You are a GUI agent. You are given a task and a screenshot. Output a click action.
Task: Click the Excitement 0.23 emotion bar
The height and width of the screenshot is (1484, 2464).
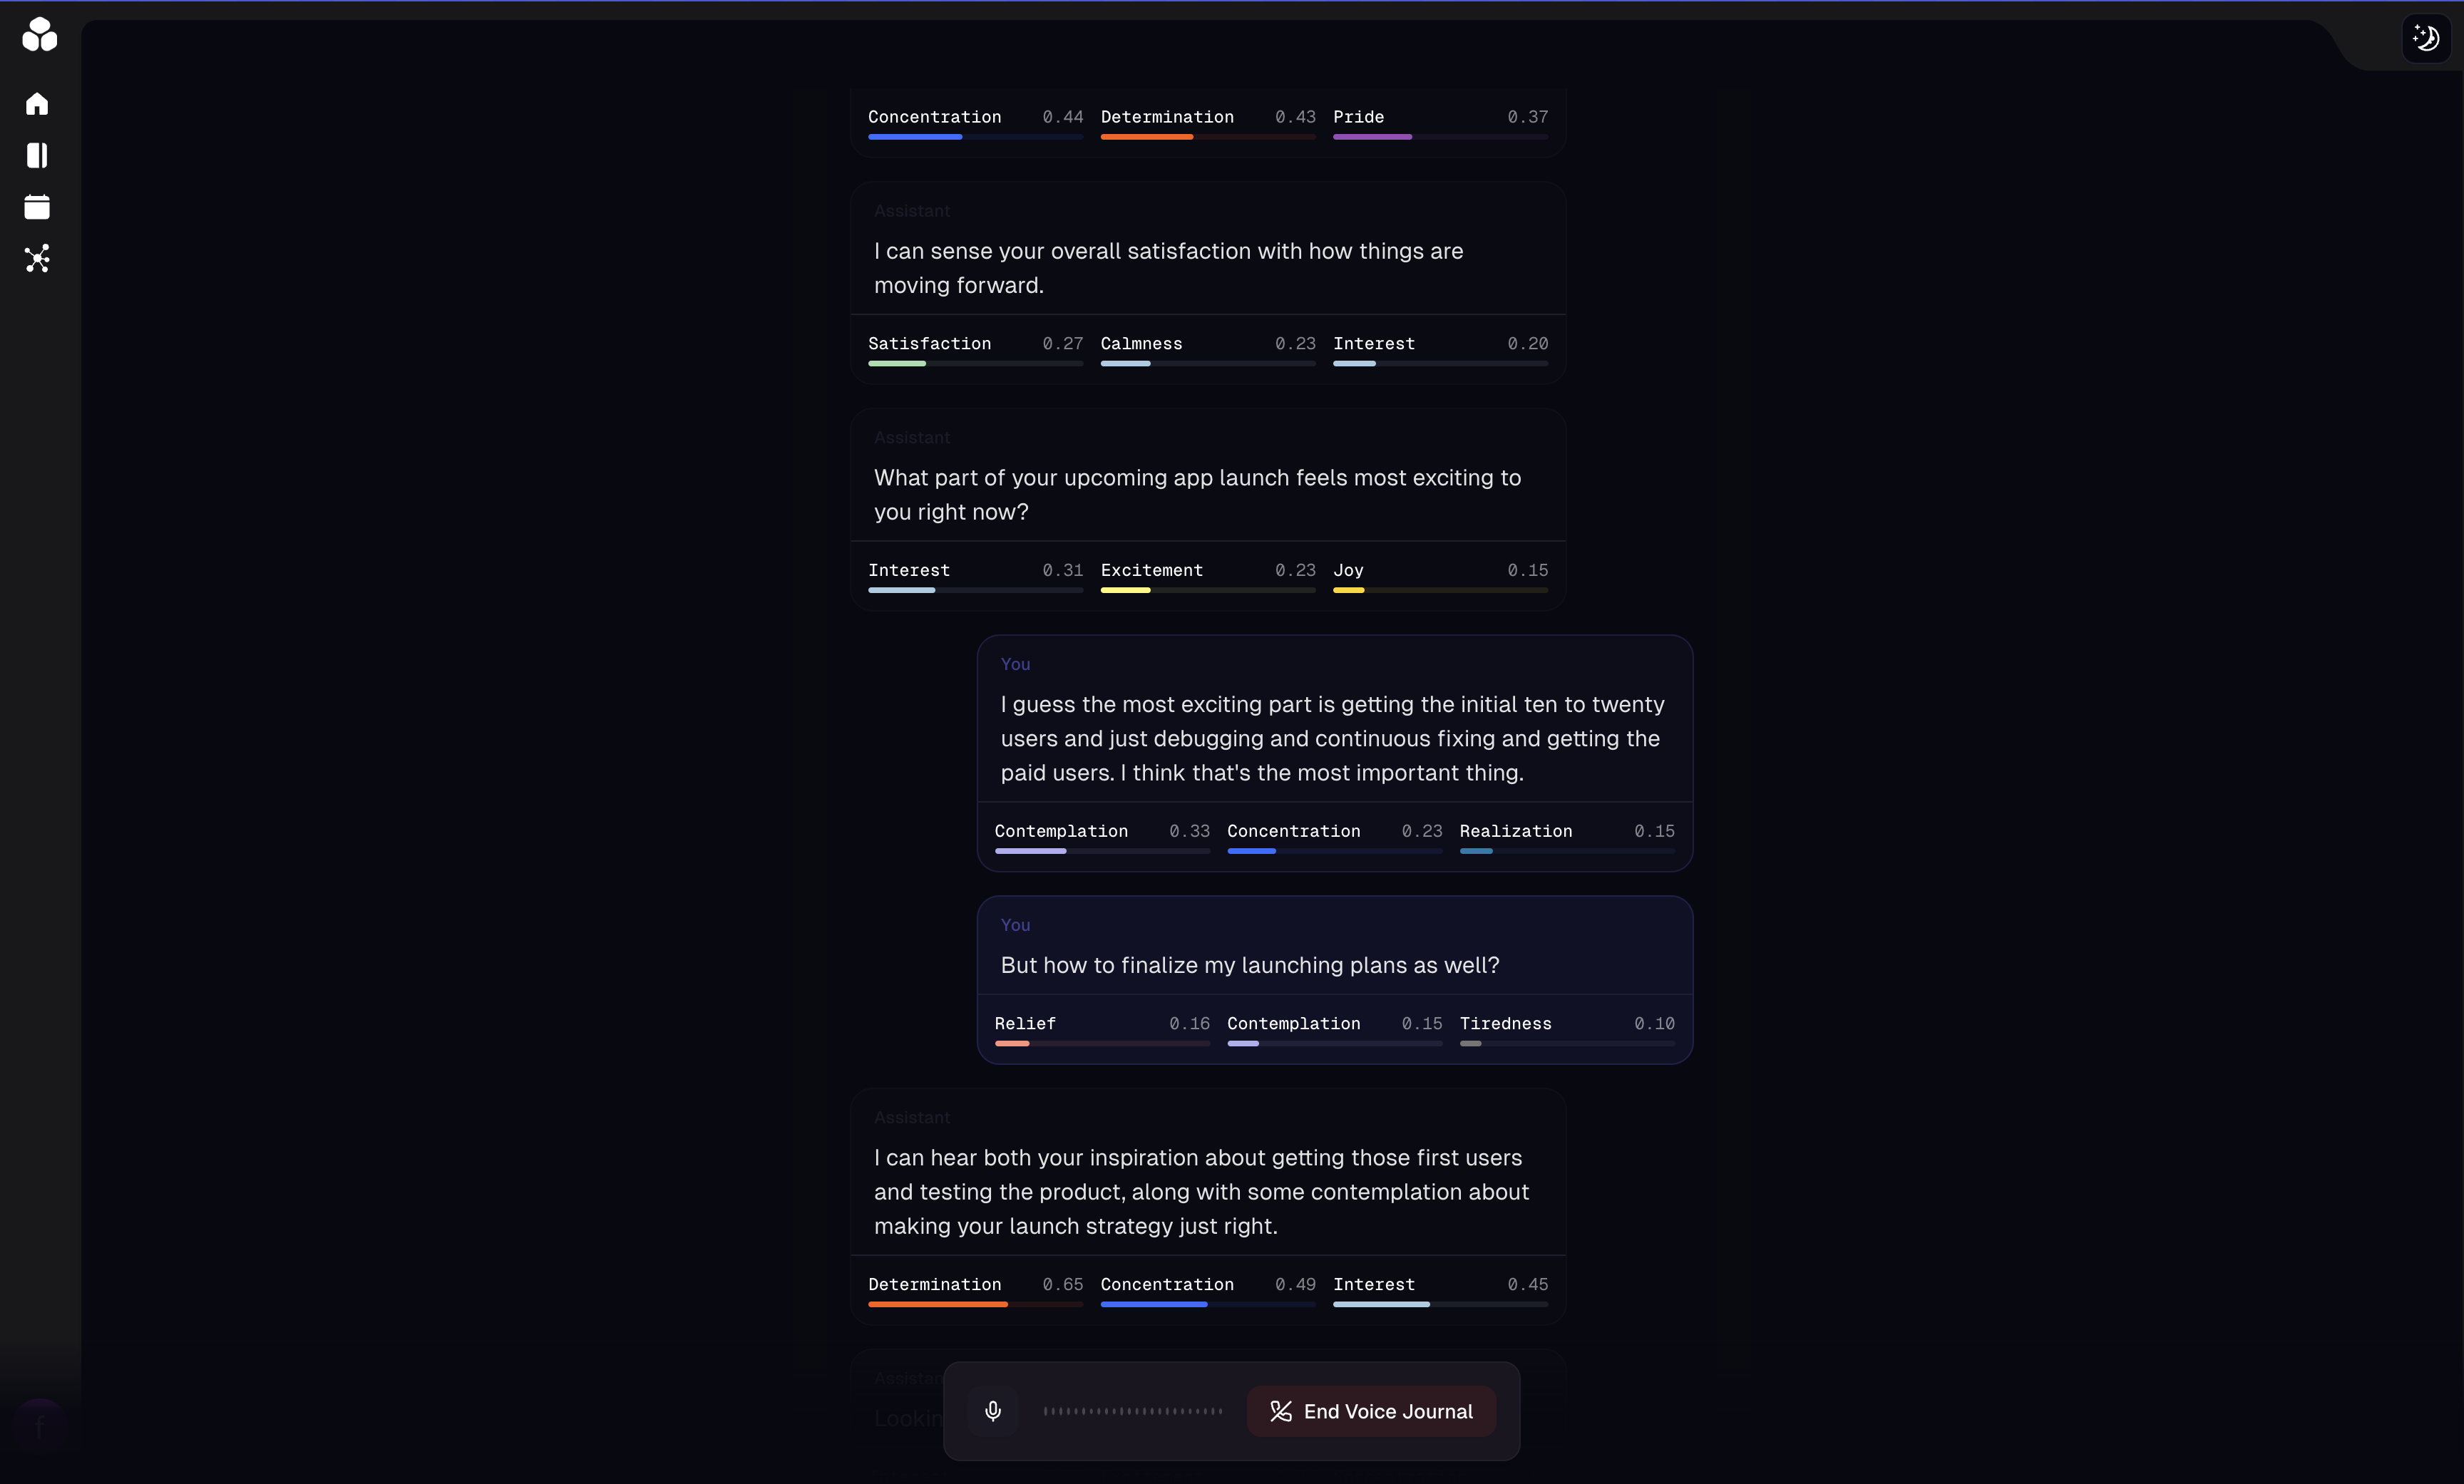click(1207, 590)
